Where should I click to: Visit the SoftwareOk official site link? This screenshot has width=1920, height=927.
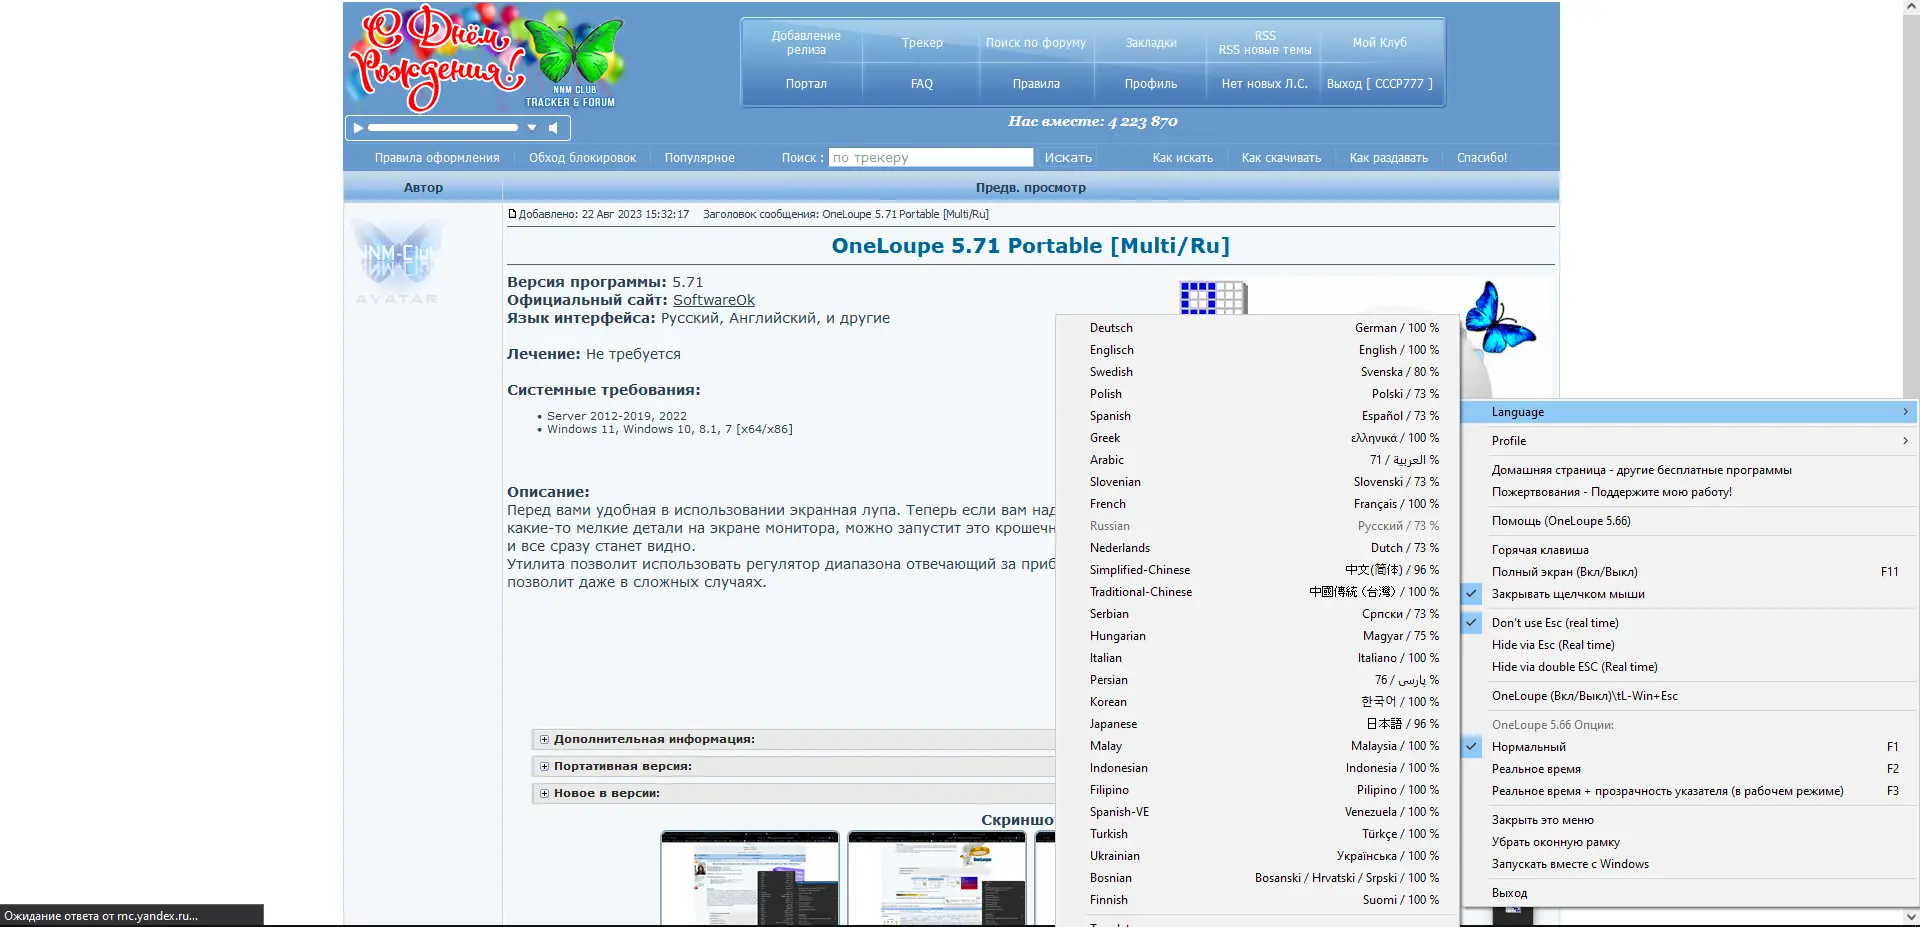click(x=714, y=300)
